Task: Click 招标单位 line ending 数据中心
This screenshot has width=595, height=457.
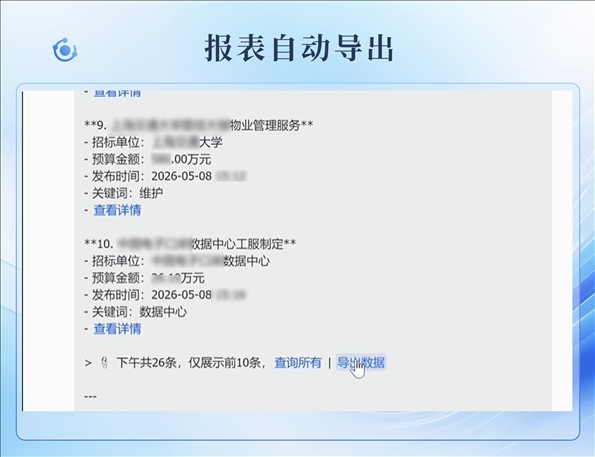Action: coord(177,261)
